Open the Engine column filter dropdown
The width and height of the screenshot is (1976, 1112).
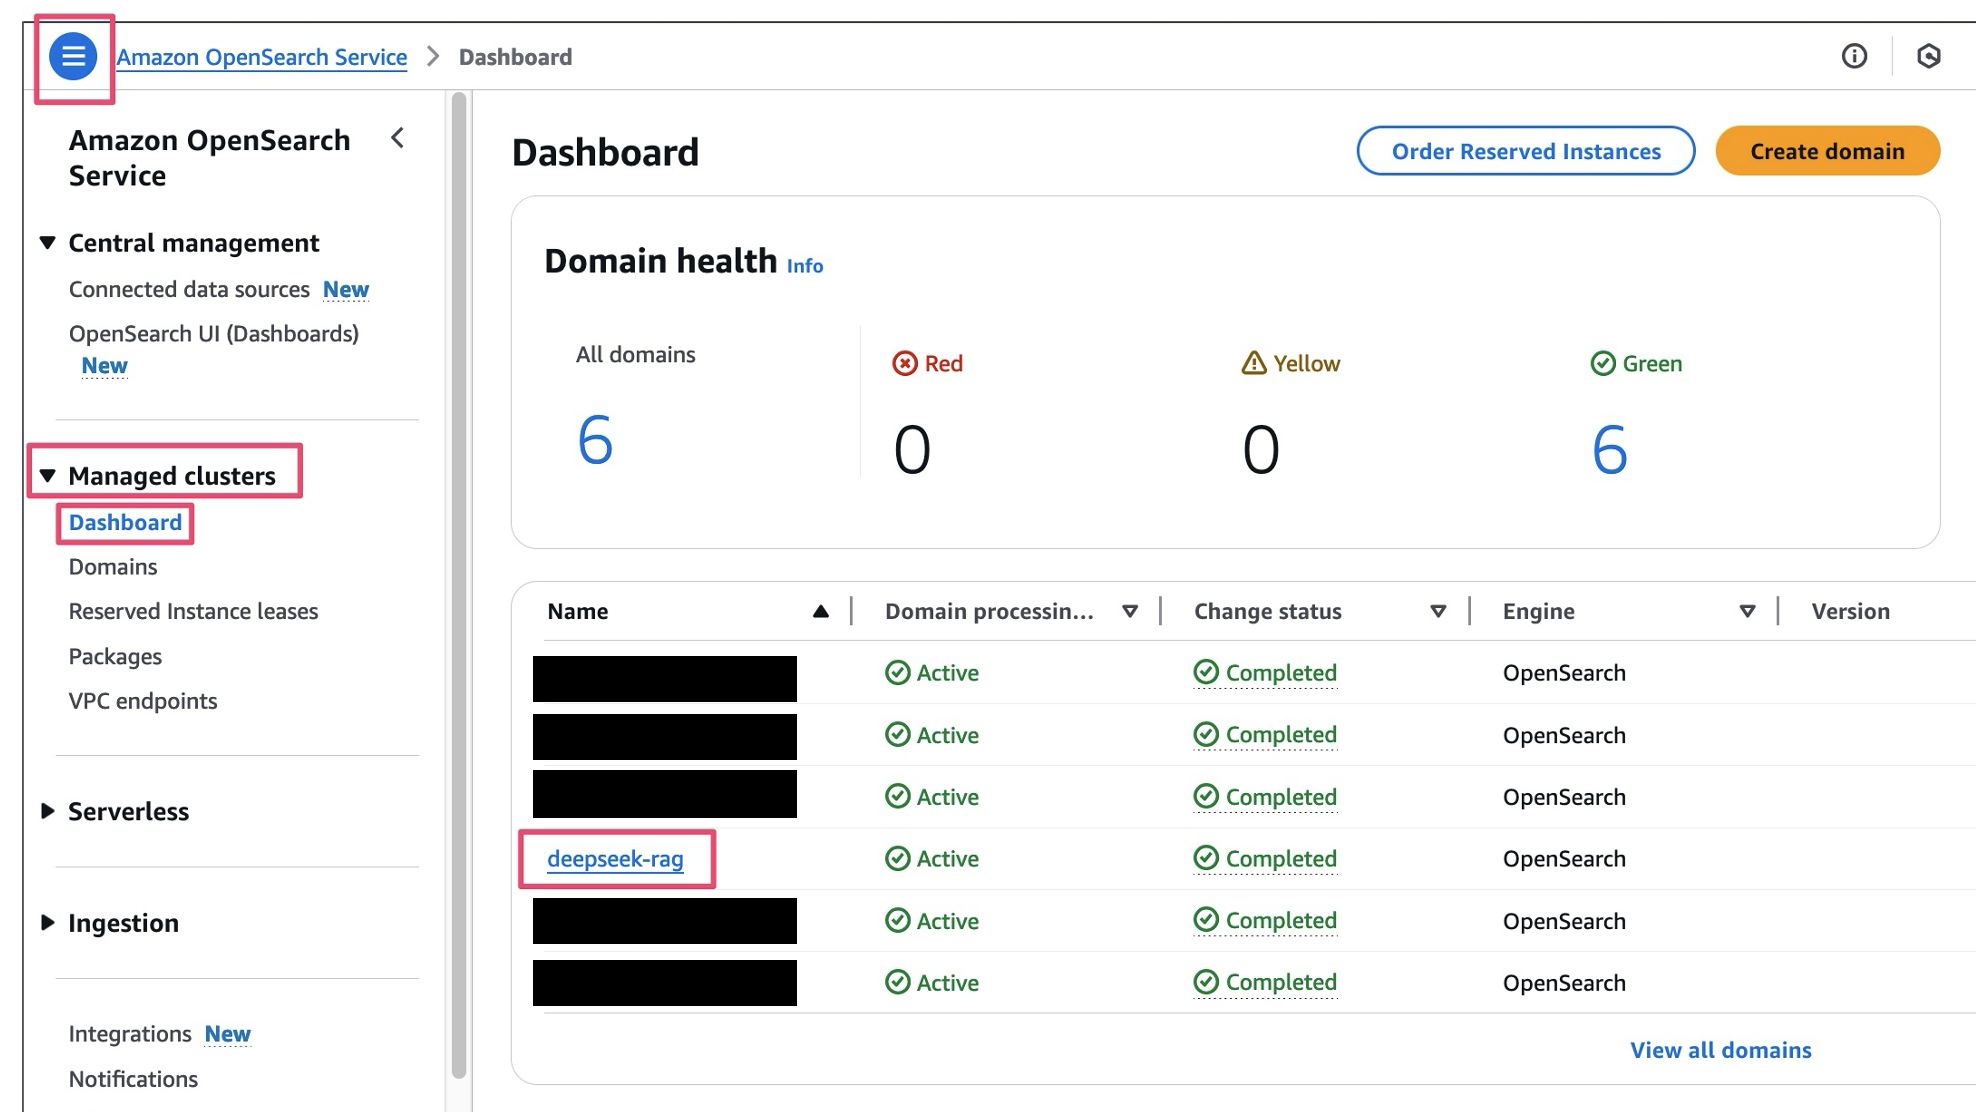(1748, 611)
